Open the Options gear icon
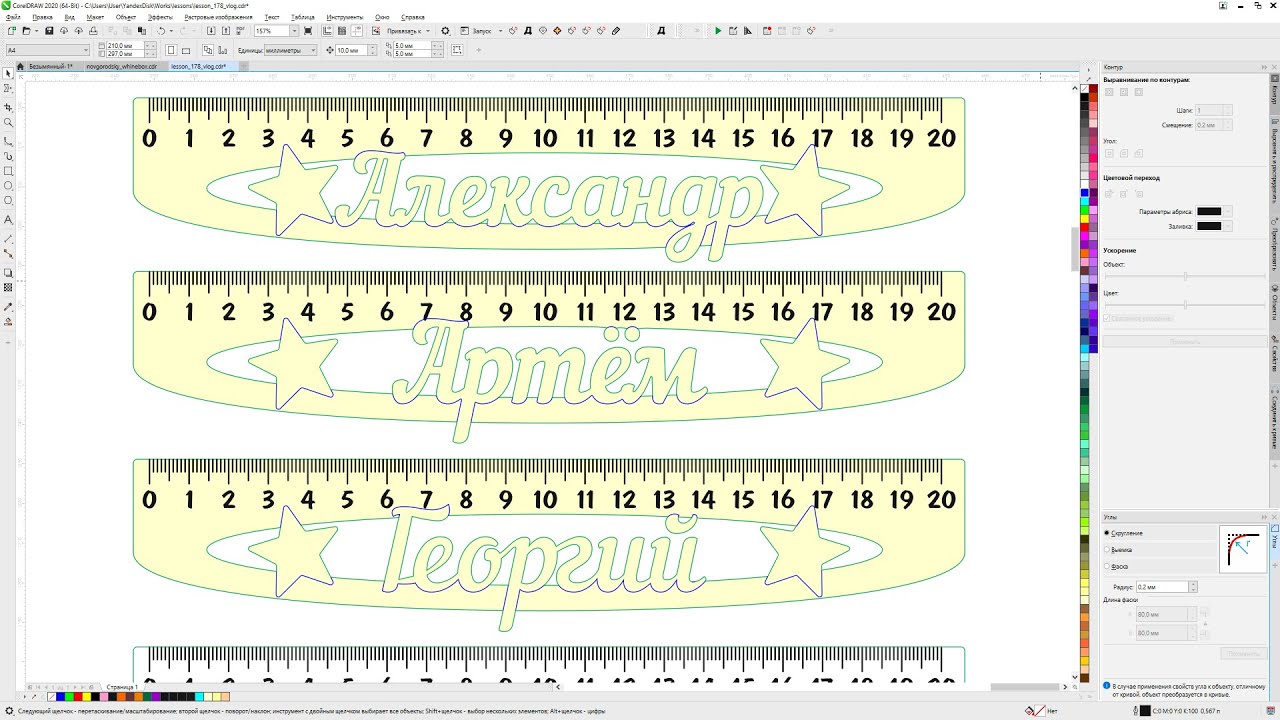 [x=445, y=31]
